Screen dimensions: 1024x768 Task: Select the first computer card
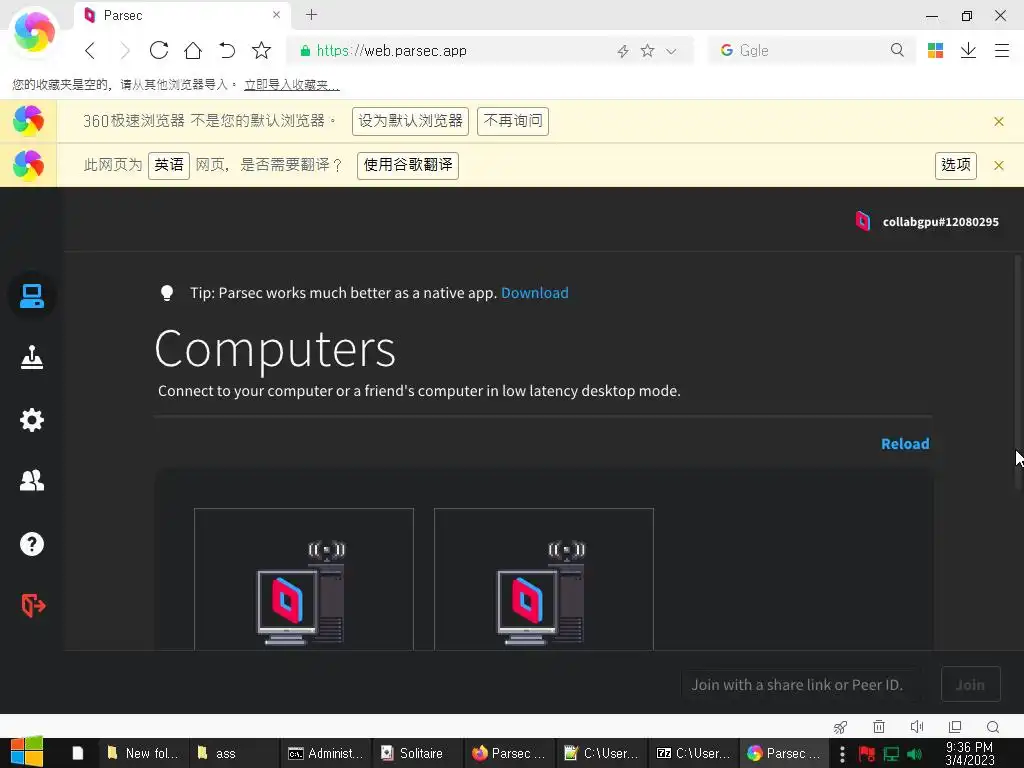click(304, 579)
